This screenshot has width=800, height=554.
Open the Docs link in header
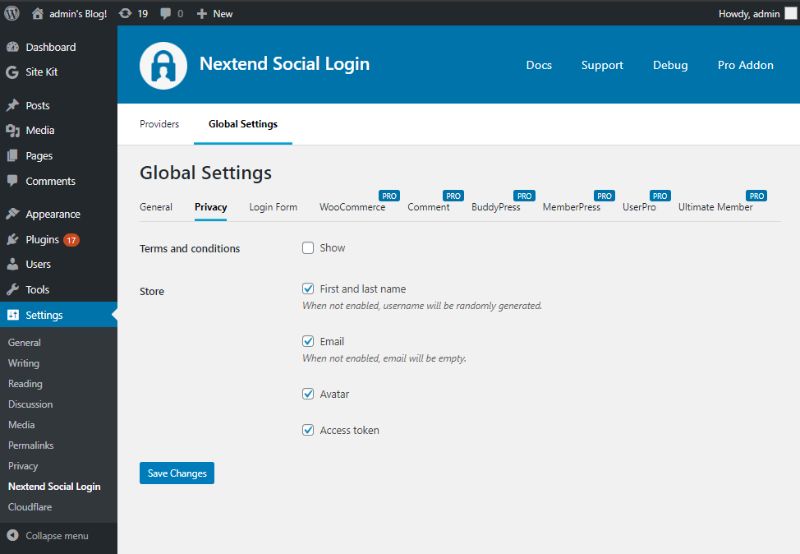[539, 65]
